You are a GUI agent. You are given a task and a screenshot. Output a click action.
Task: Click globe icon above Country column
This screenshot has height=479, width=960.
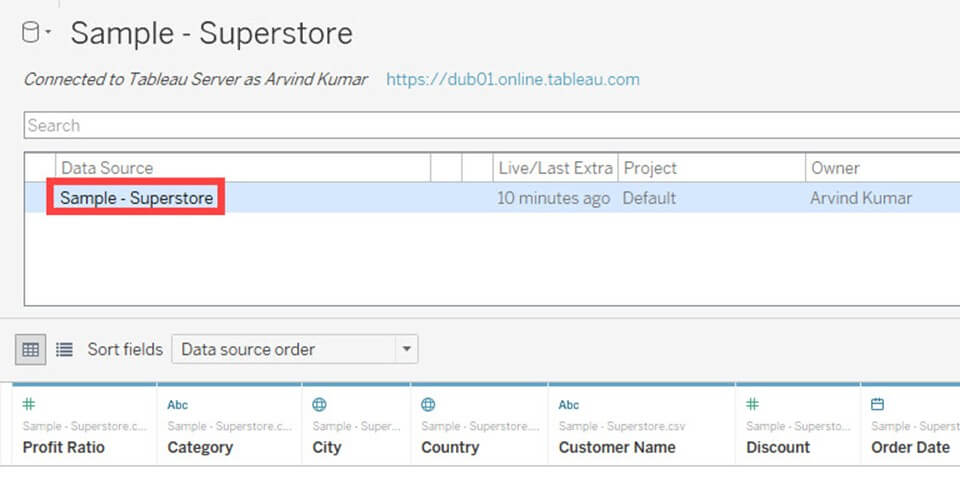[428, 405]
